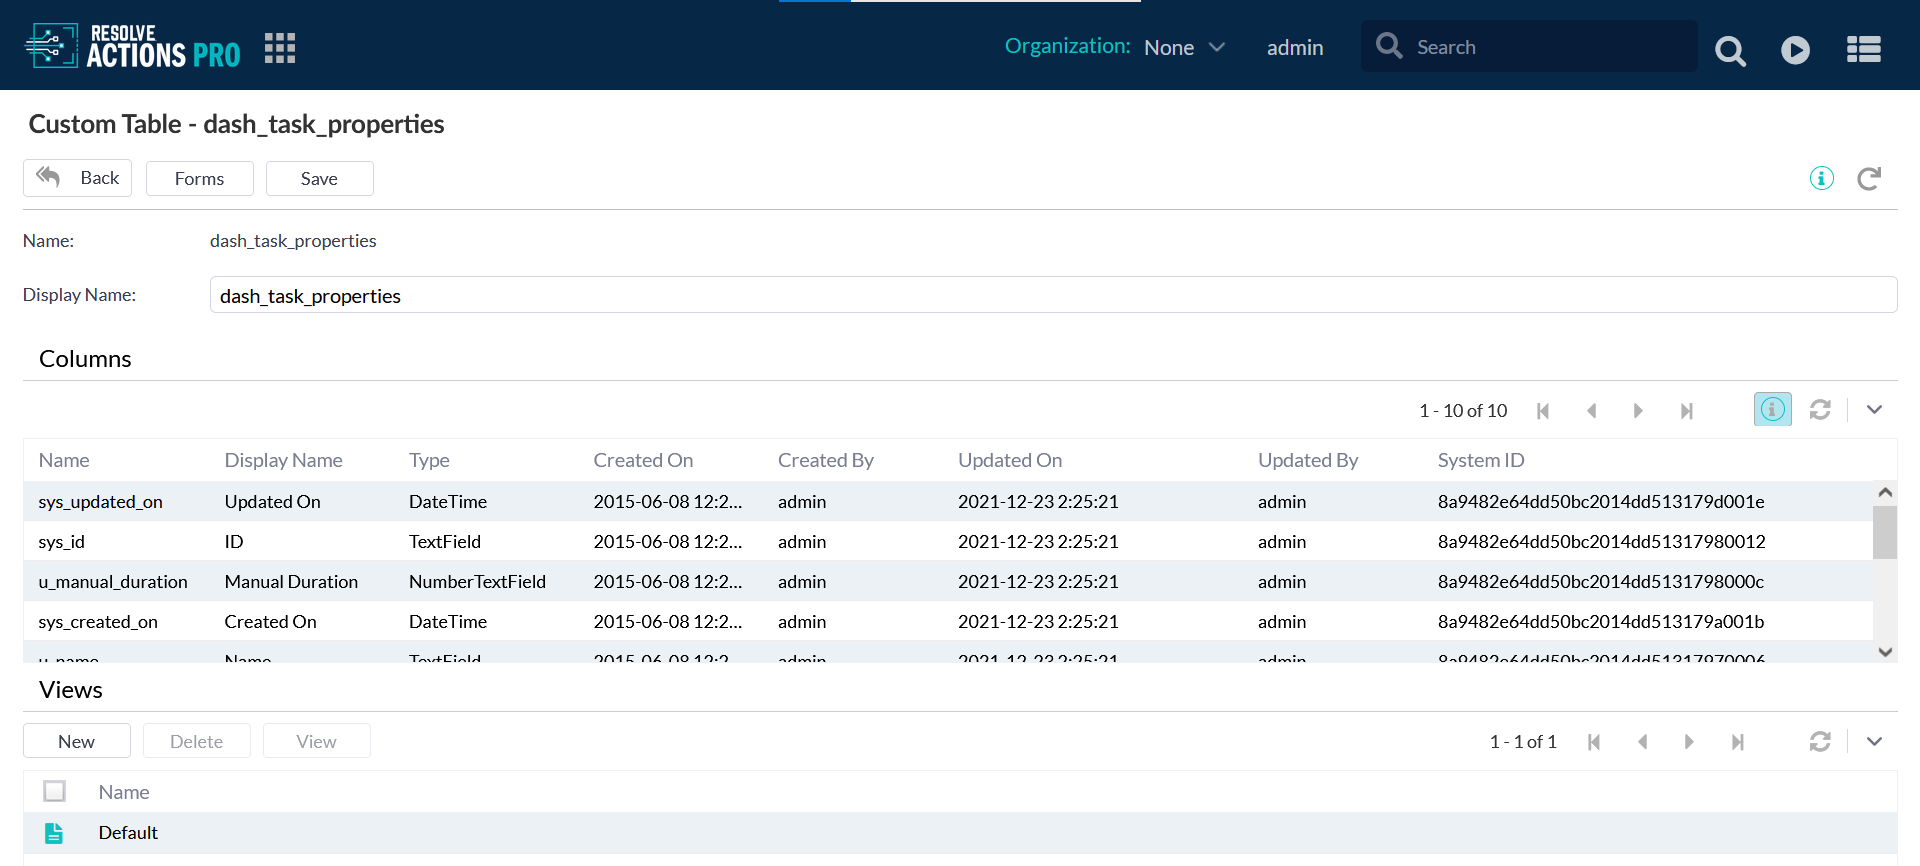Image resolution: width=1920 pixels, height=866 pixels.
Task: Open the Default view document icon
Action: pos(54,833)
